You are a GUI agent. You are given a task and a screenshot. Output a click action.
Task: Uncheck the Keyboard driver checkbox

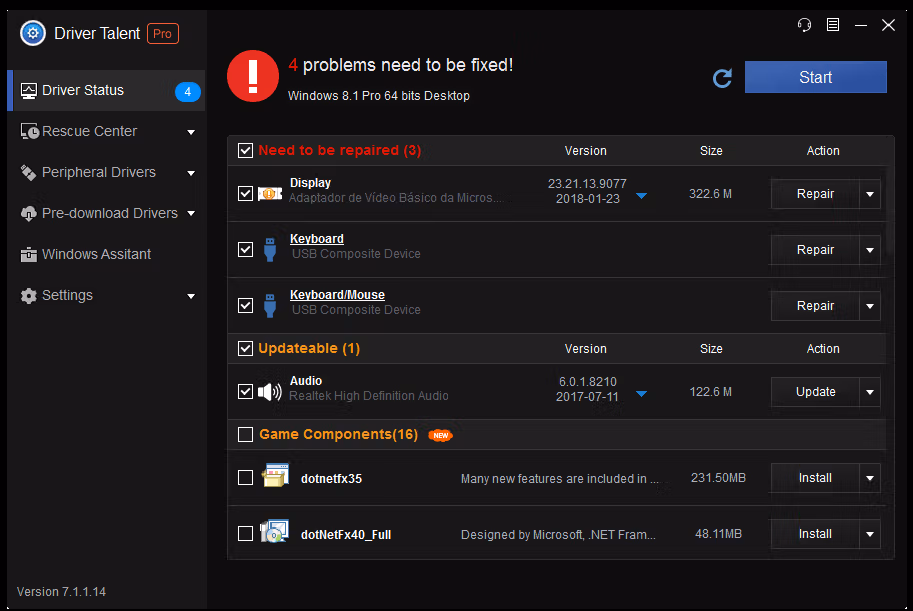click(245, 249)
